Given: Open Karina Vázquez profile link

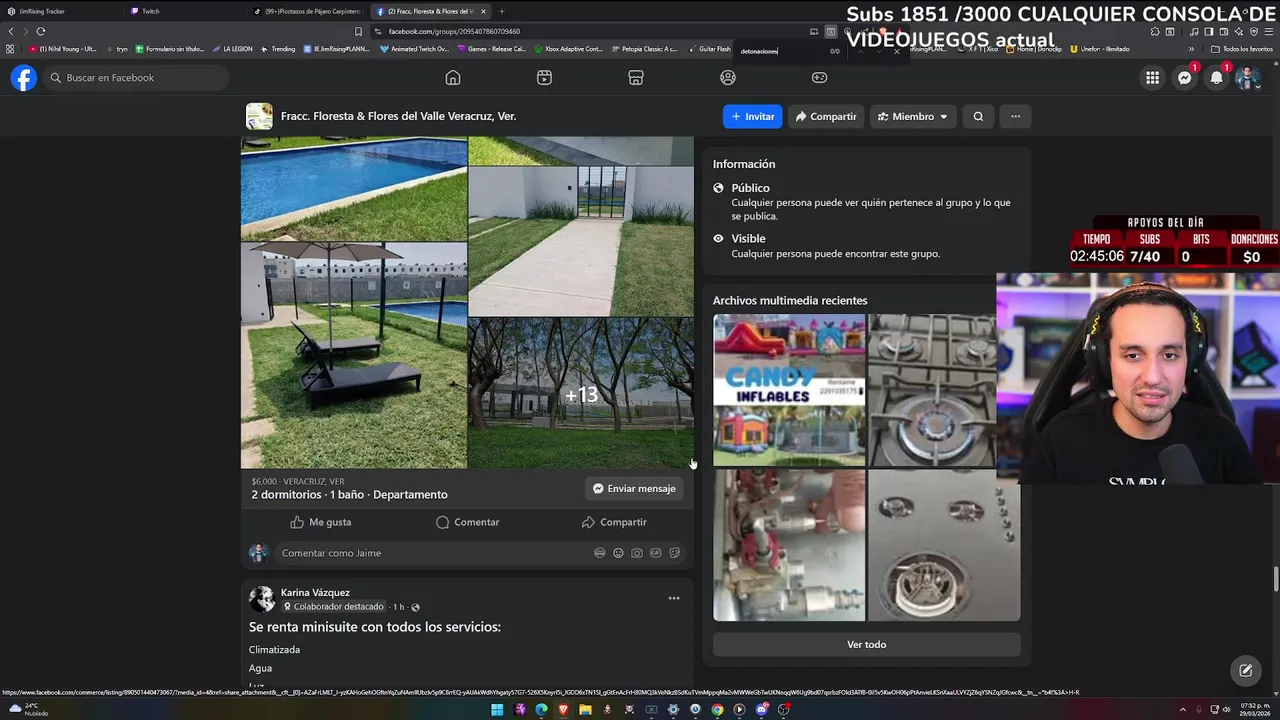Looking at the screenshot, I should tap(315, 592).
